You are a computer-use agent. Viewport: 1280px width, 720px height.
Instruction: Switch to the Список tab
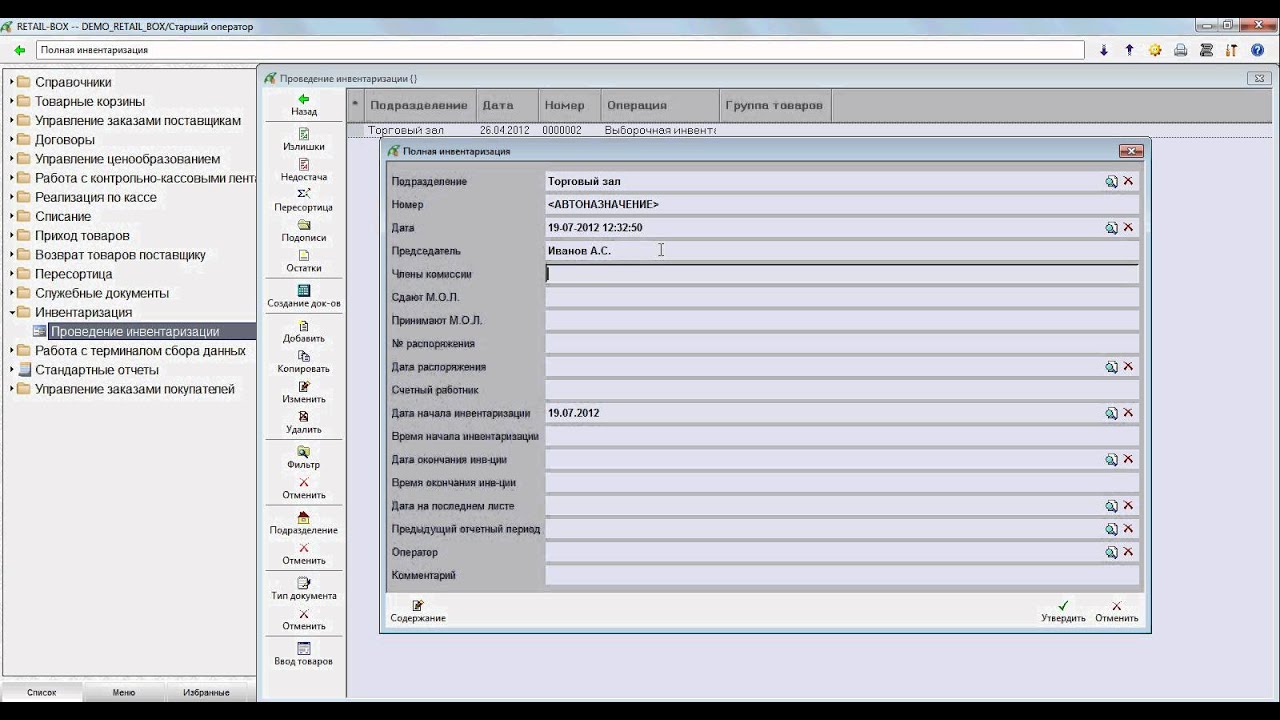pos(42,692)
